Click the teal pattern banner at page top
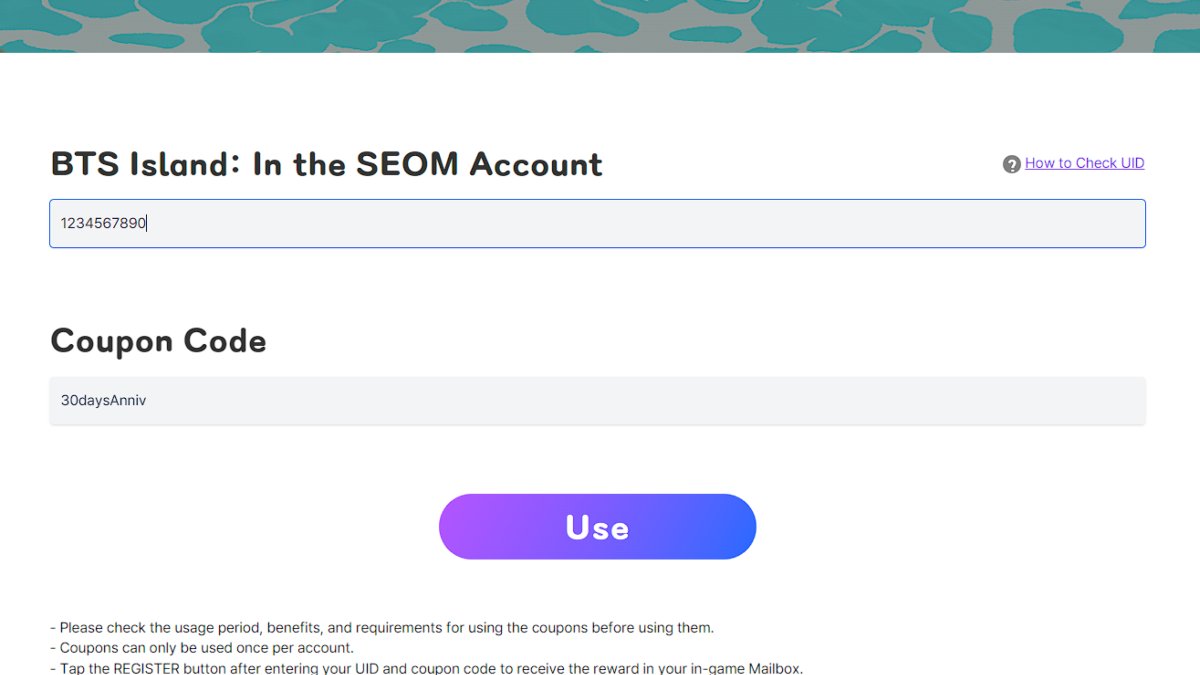 (600, 25)
